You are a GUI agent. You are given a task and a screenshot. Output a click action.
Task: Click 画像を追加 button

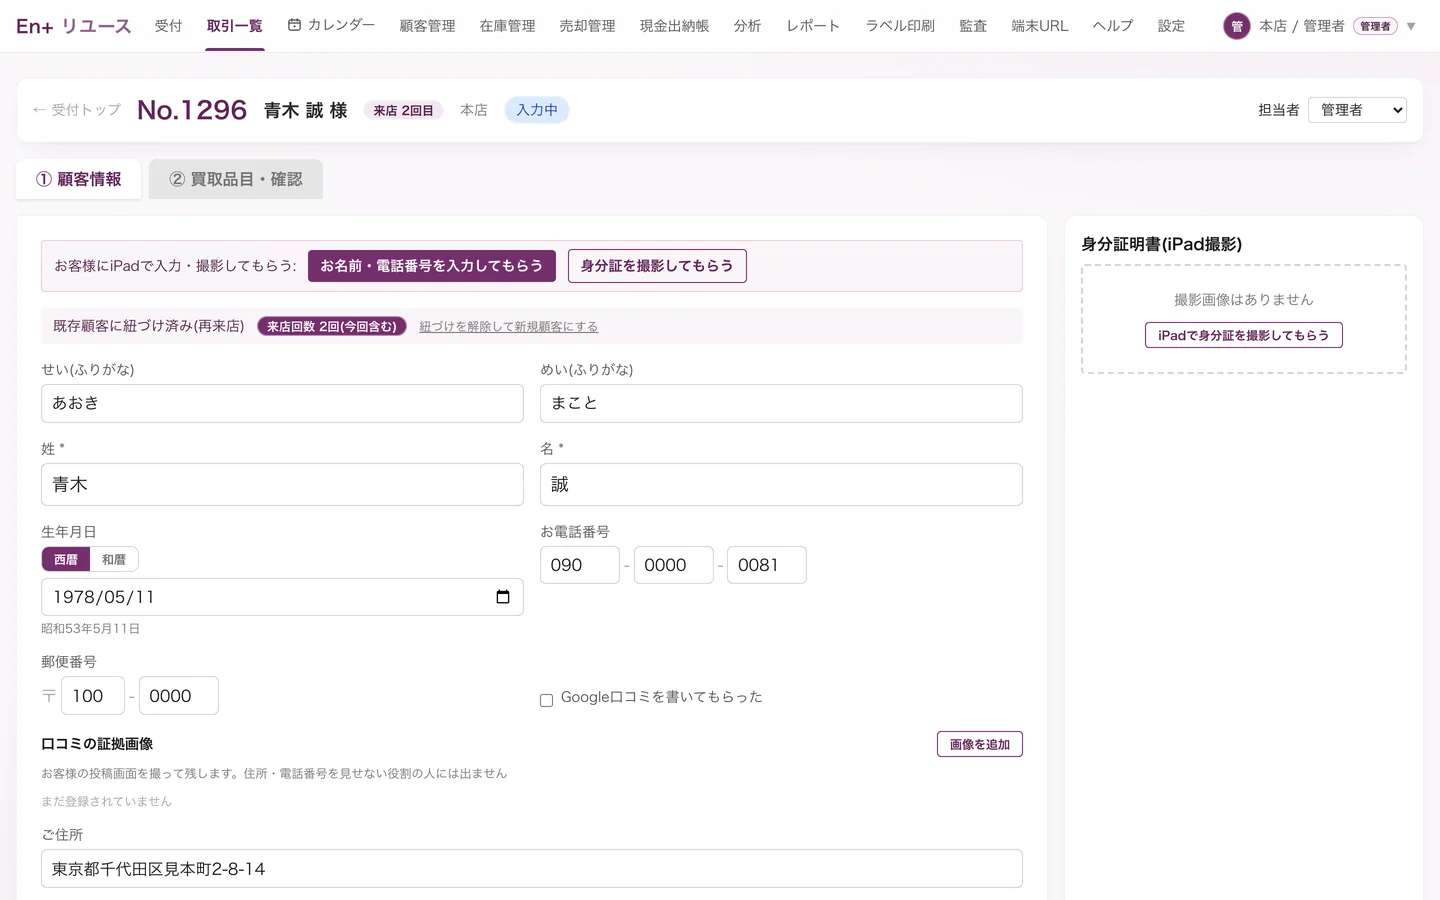979,744
